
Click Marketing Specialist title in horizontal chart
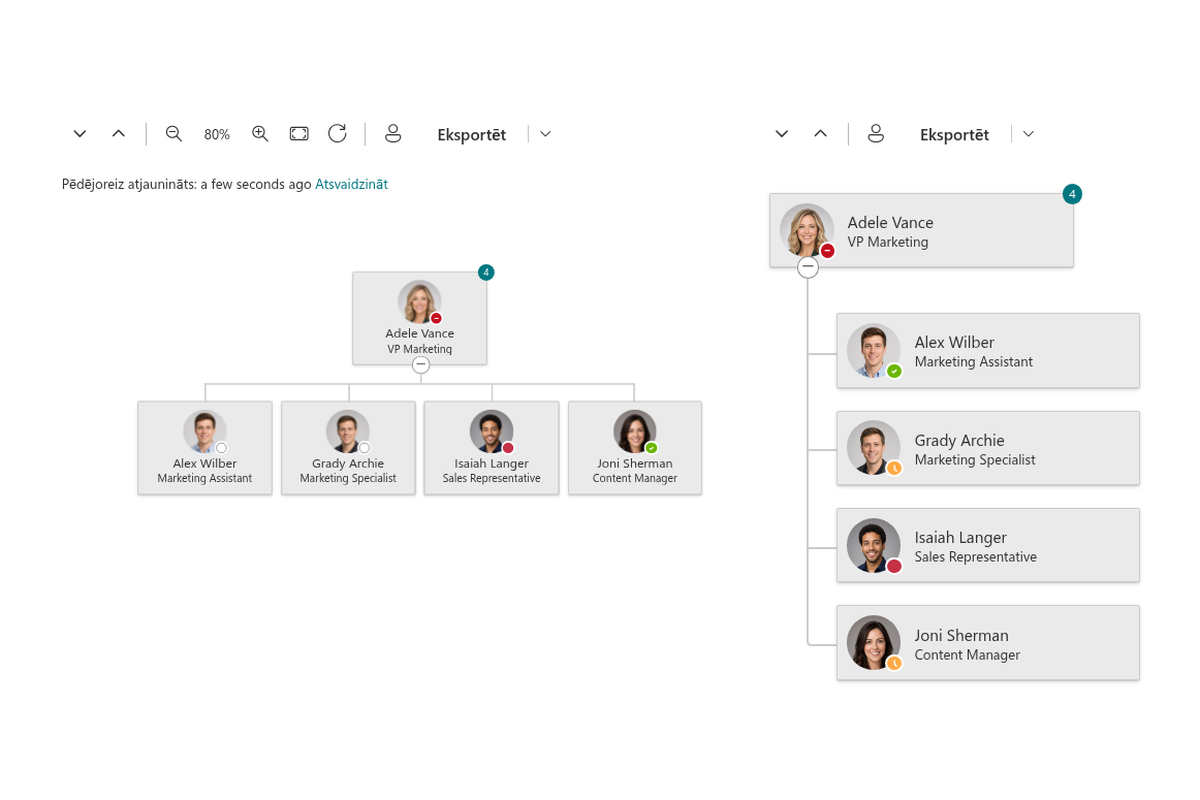[348, 478]
